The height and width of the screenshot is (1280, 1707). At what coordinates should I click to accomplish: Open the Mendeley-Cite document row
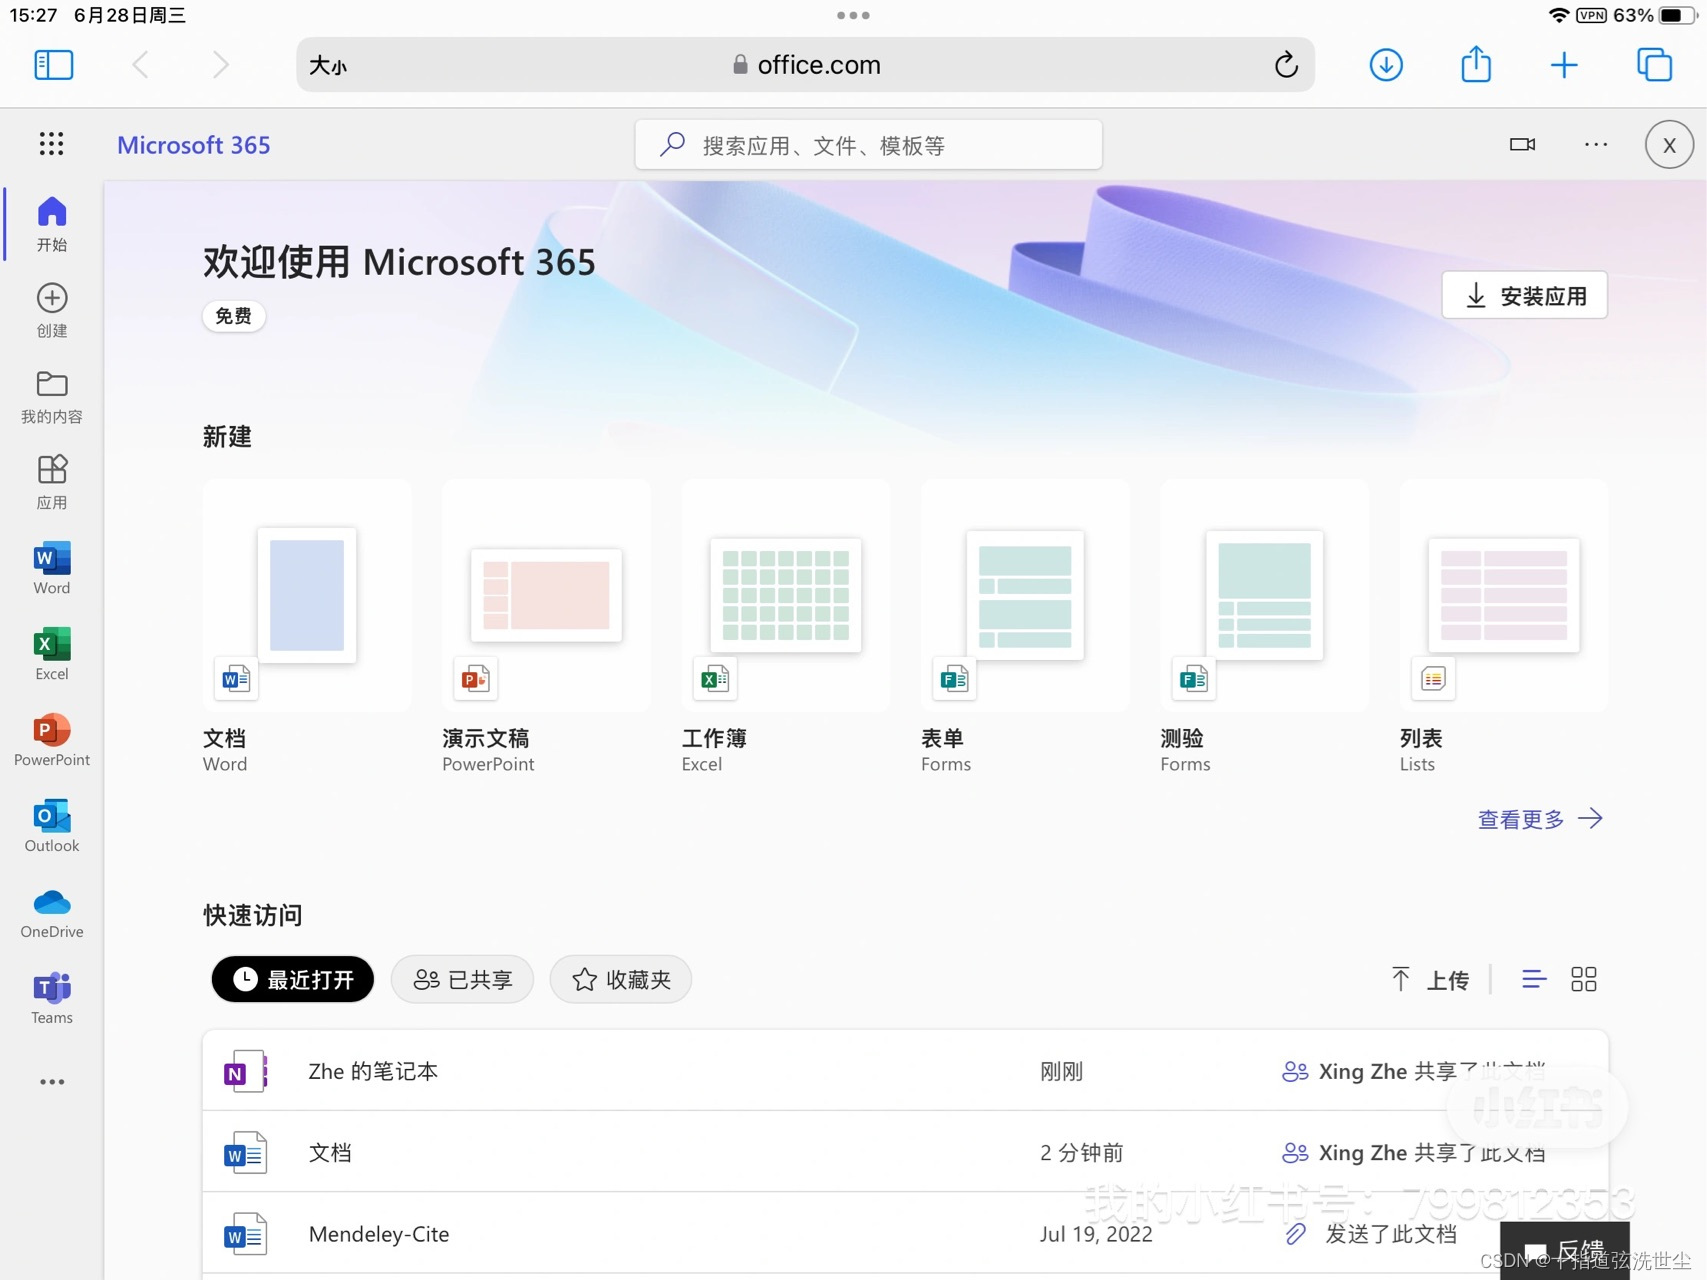(905, 1234)
